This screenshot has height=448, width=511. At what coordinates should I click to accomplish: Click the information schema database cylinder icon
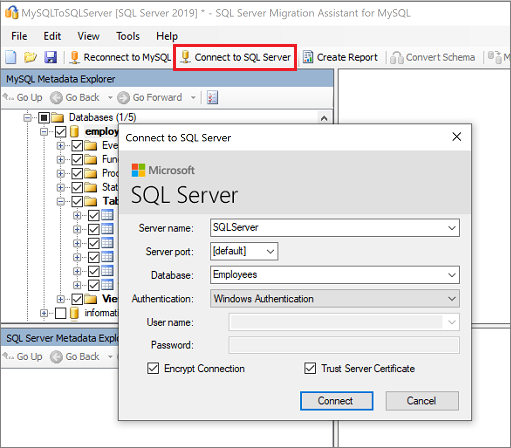(x=75, y=313)
